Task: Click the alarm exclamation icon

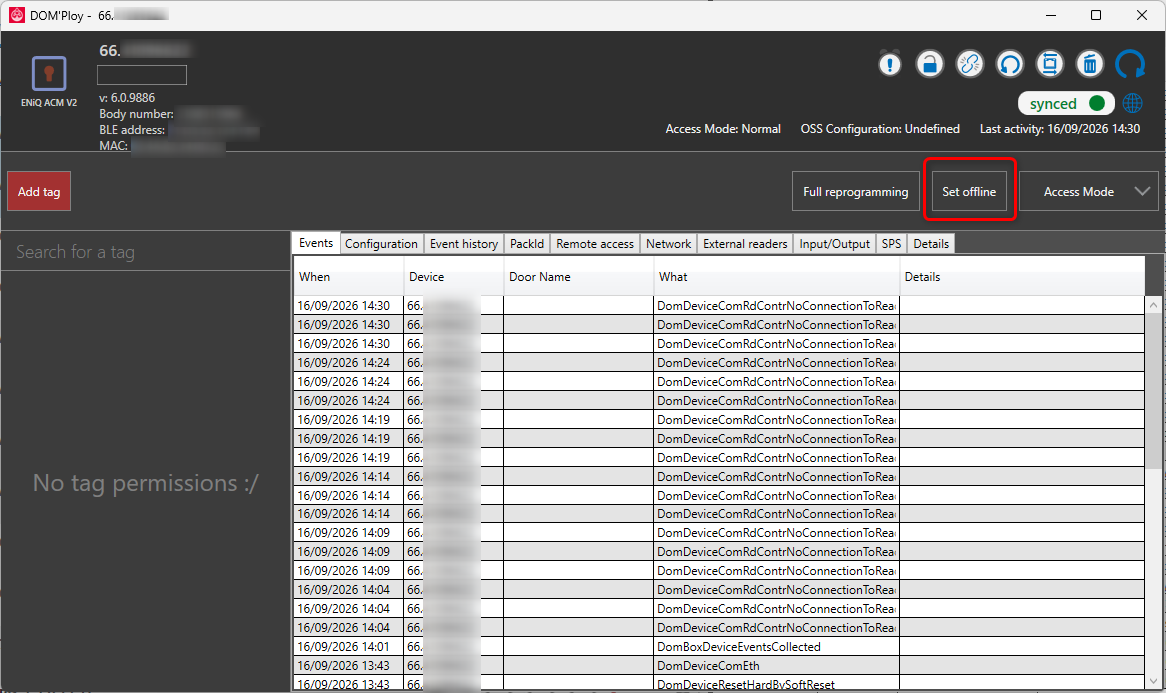Action: (x=889, y=65)
